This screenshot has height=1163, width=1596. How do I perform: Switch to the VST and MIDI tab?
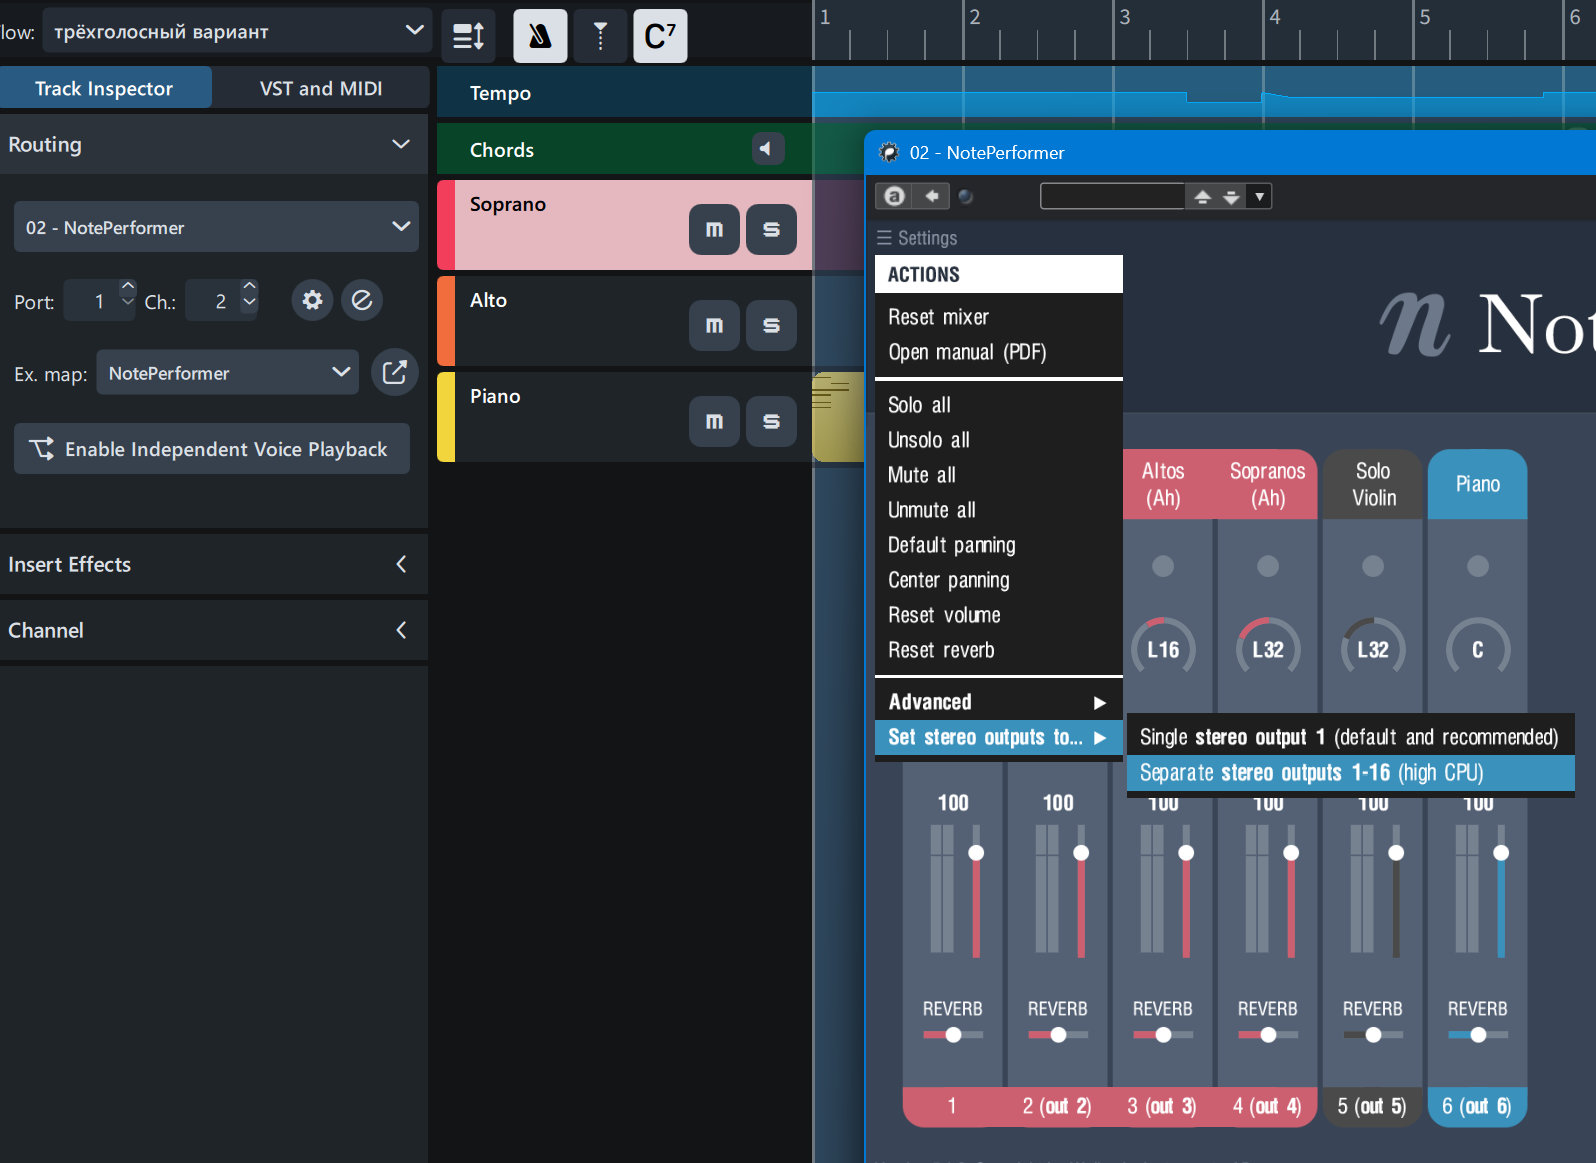(321, 88)
